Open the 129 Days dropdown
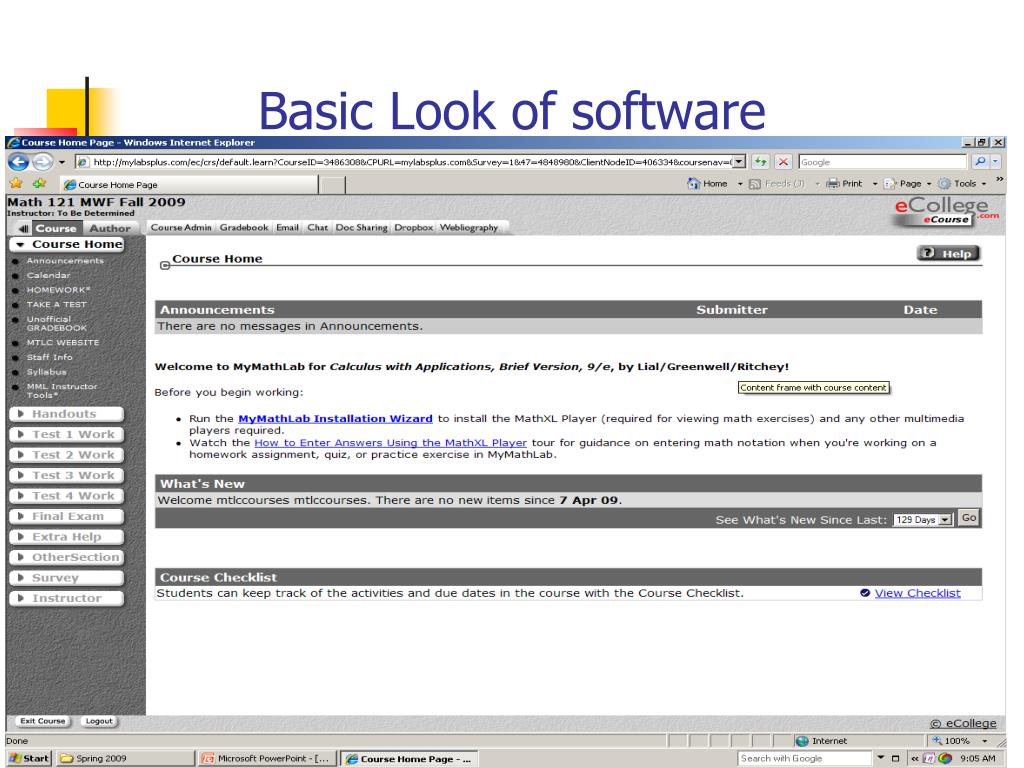1024x768 pixels. point(923,519)
